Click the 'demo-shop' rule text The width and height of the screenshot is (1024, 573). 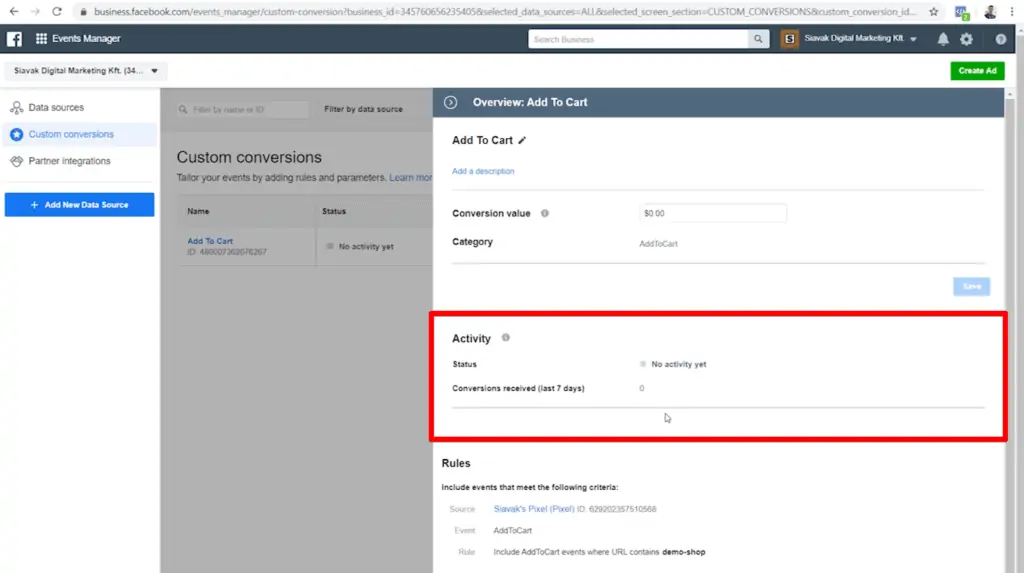click(684, 552)
